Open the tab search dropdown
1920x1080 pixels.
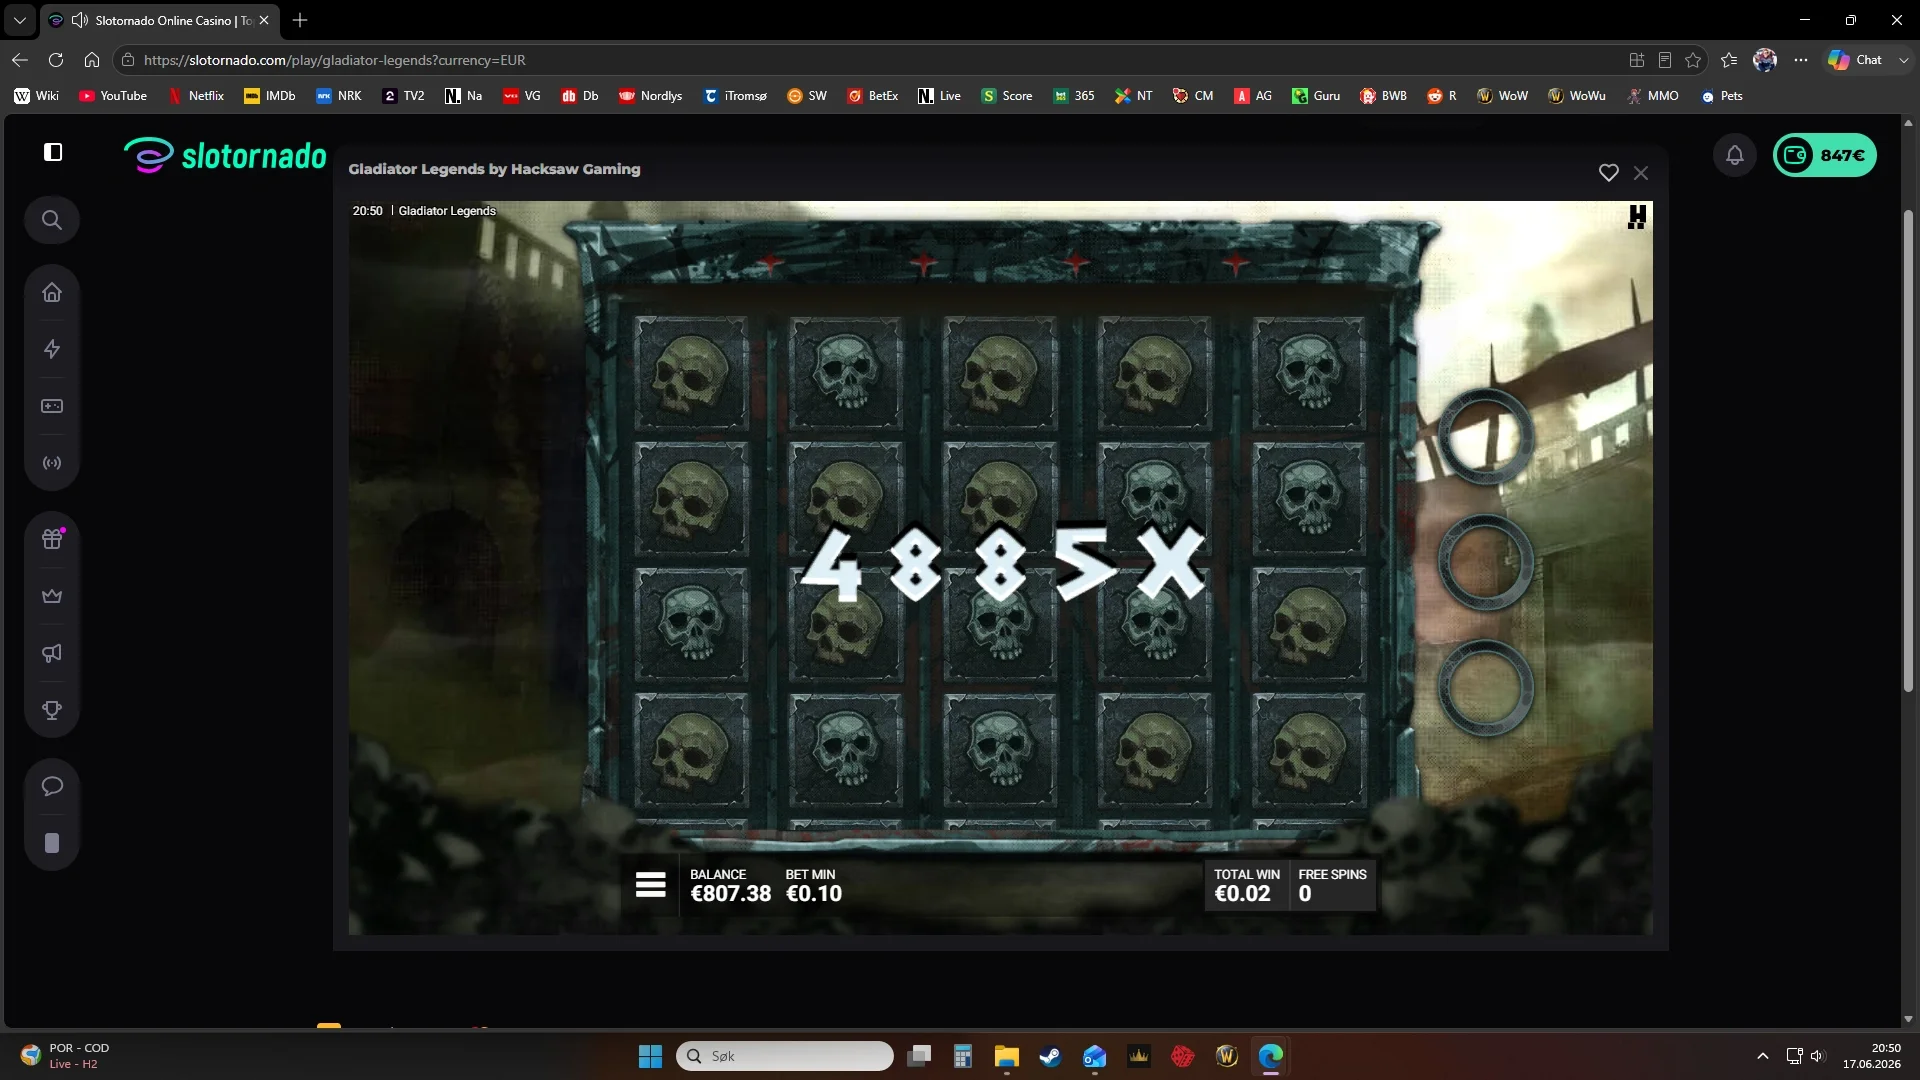tap(19, 20)
